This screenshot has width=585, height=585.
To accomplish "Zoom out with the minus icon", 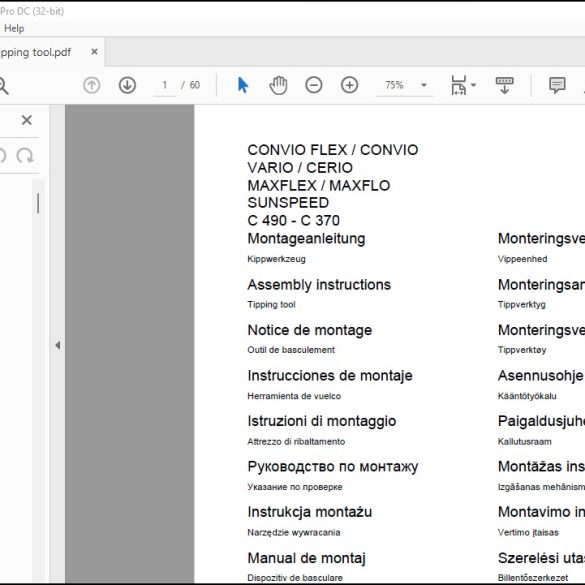I will pyautogui.click(x=314, y=85).
